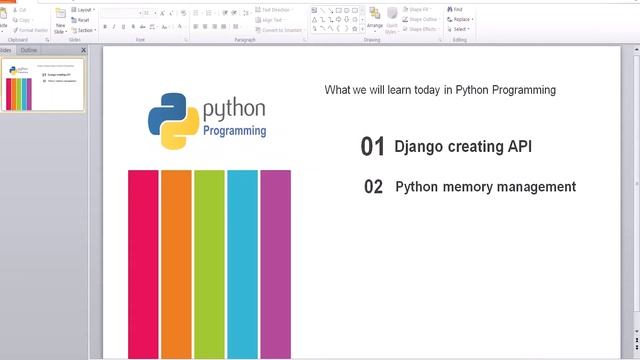Expand the shapes gallery More arrow
This screenshot has height=360, width=640.
click(x=362, y=29)
